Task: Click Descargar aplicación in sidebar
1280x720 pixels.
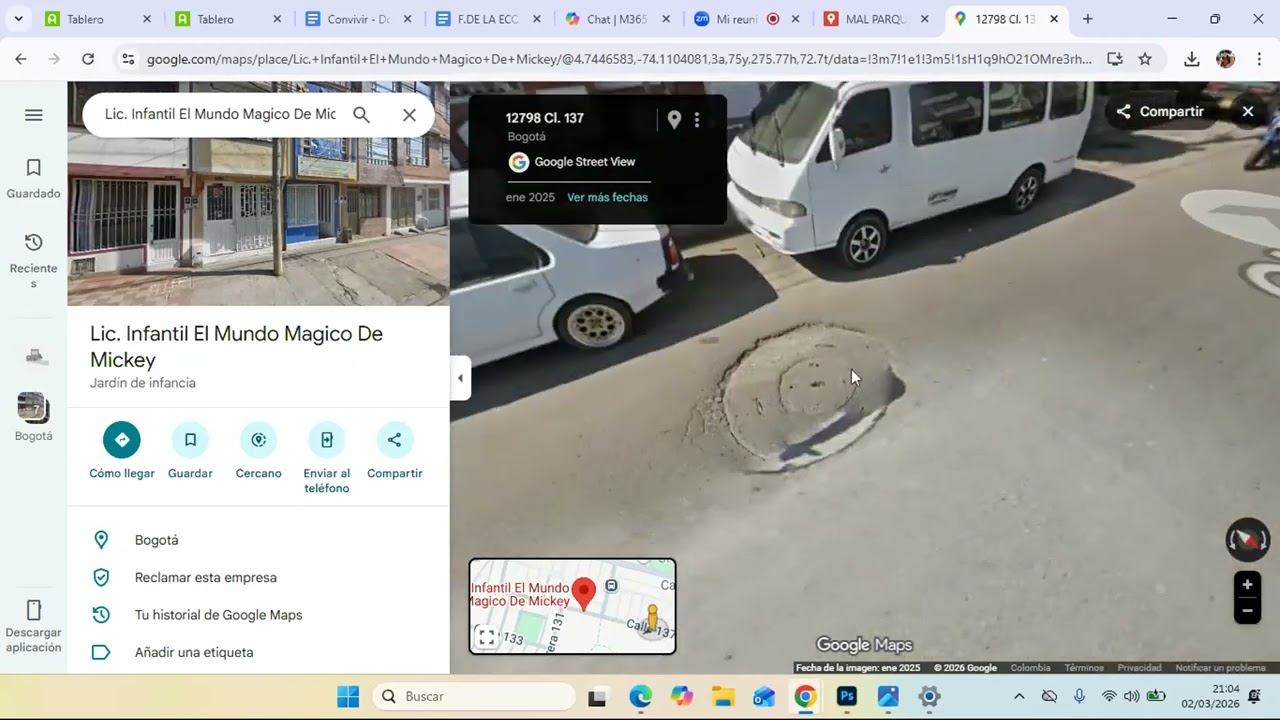Action: [33, 626]
